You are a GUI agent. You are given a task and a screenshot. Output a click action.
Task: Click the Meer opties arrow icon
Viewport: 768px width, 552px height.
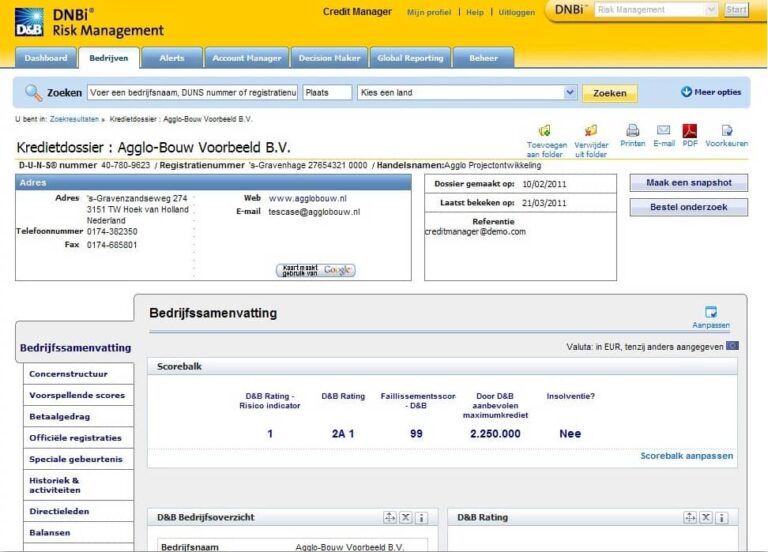(686, 92)
